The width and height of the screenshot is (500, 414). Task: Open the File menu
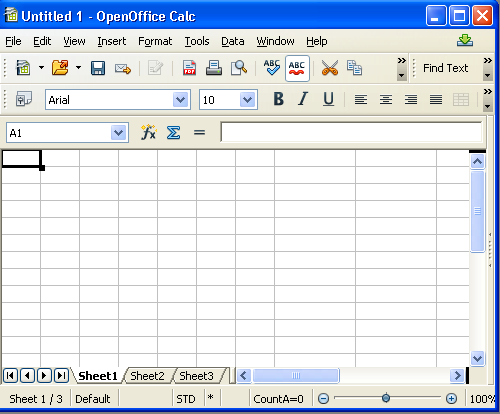pos(13,41)
